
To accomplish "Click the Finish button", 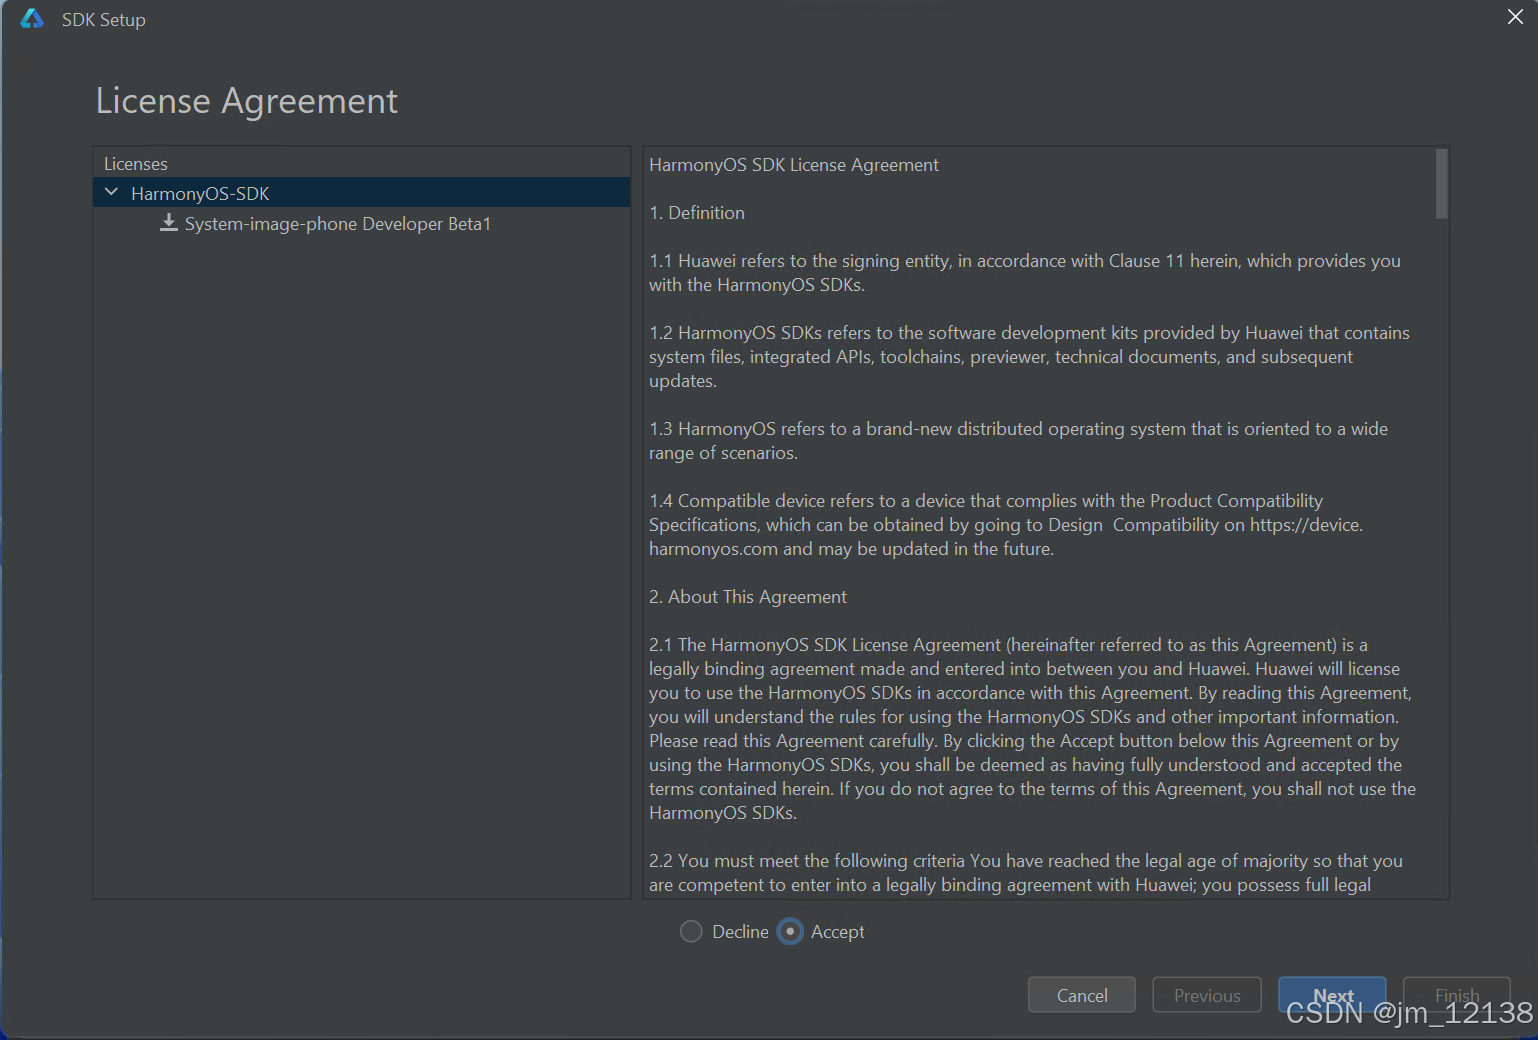I will tap(1457, 995).
